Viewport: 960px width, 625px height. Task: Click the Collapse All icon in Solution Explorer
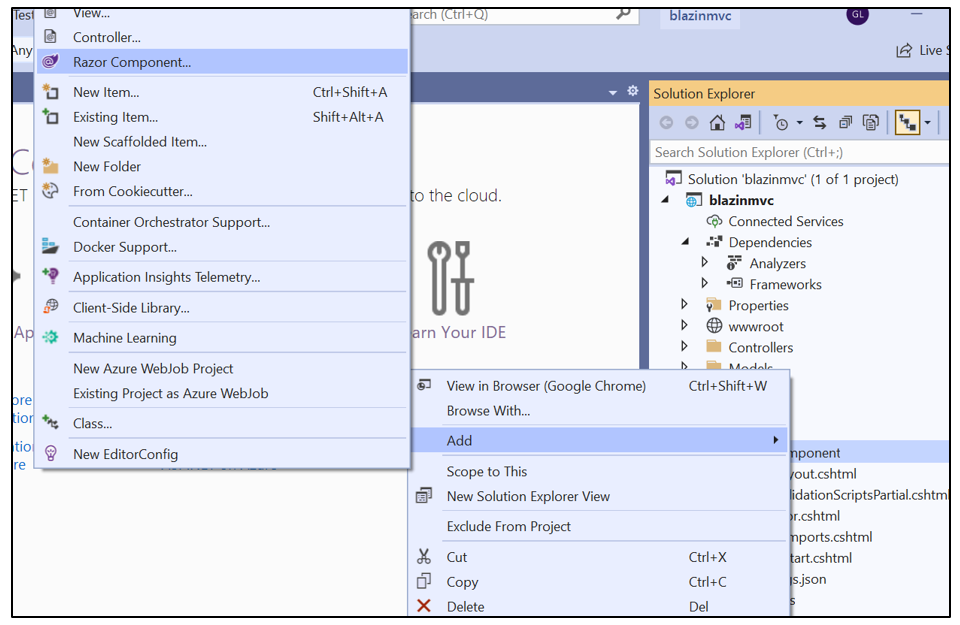(845, 123)
